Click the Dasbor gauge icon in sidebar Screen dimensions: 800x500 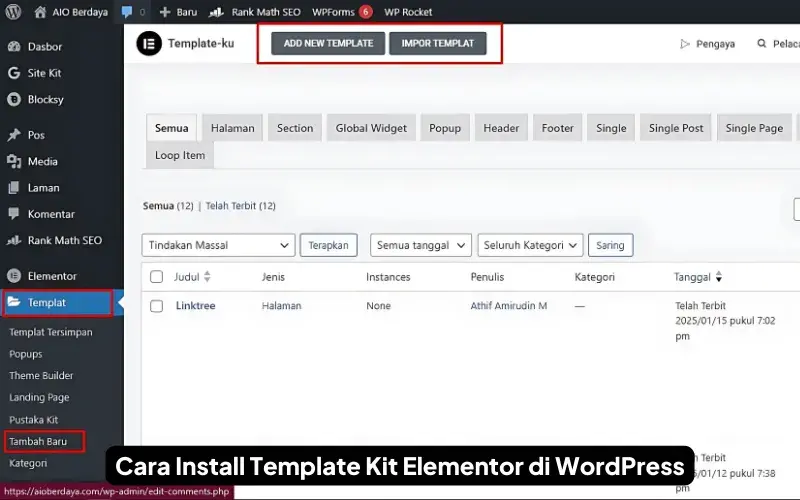click(x=14, y=46)
